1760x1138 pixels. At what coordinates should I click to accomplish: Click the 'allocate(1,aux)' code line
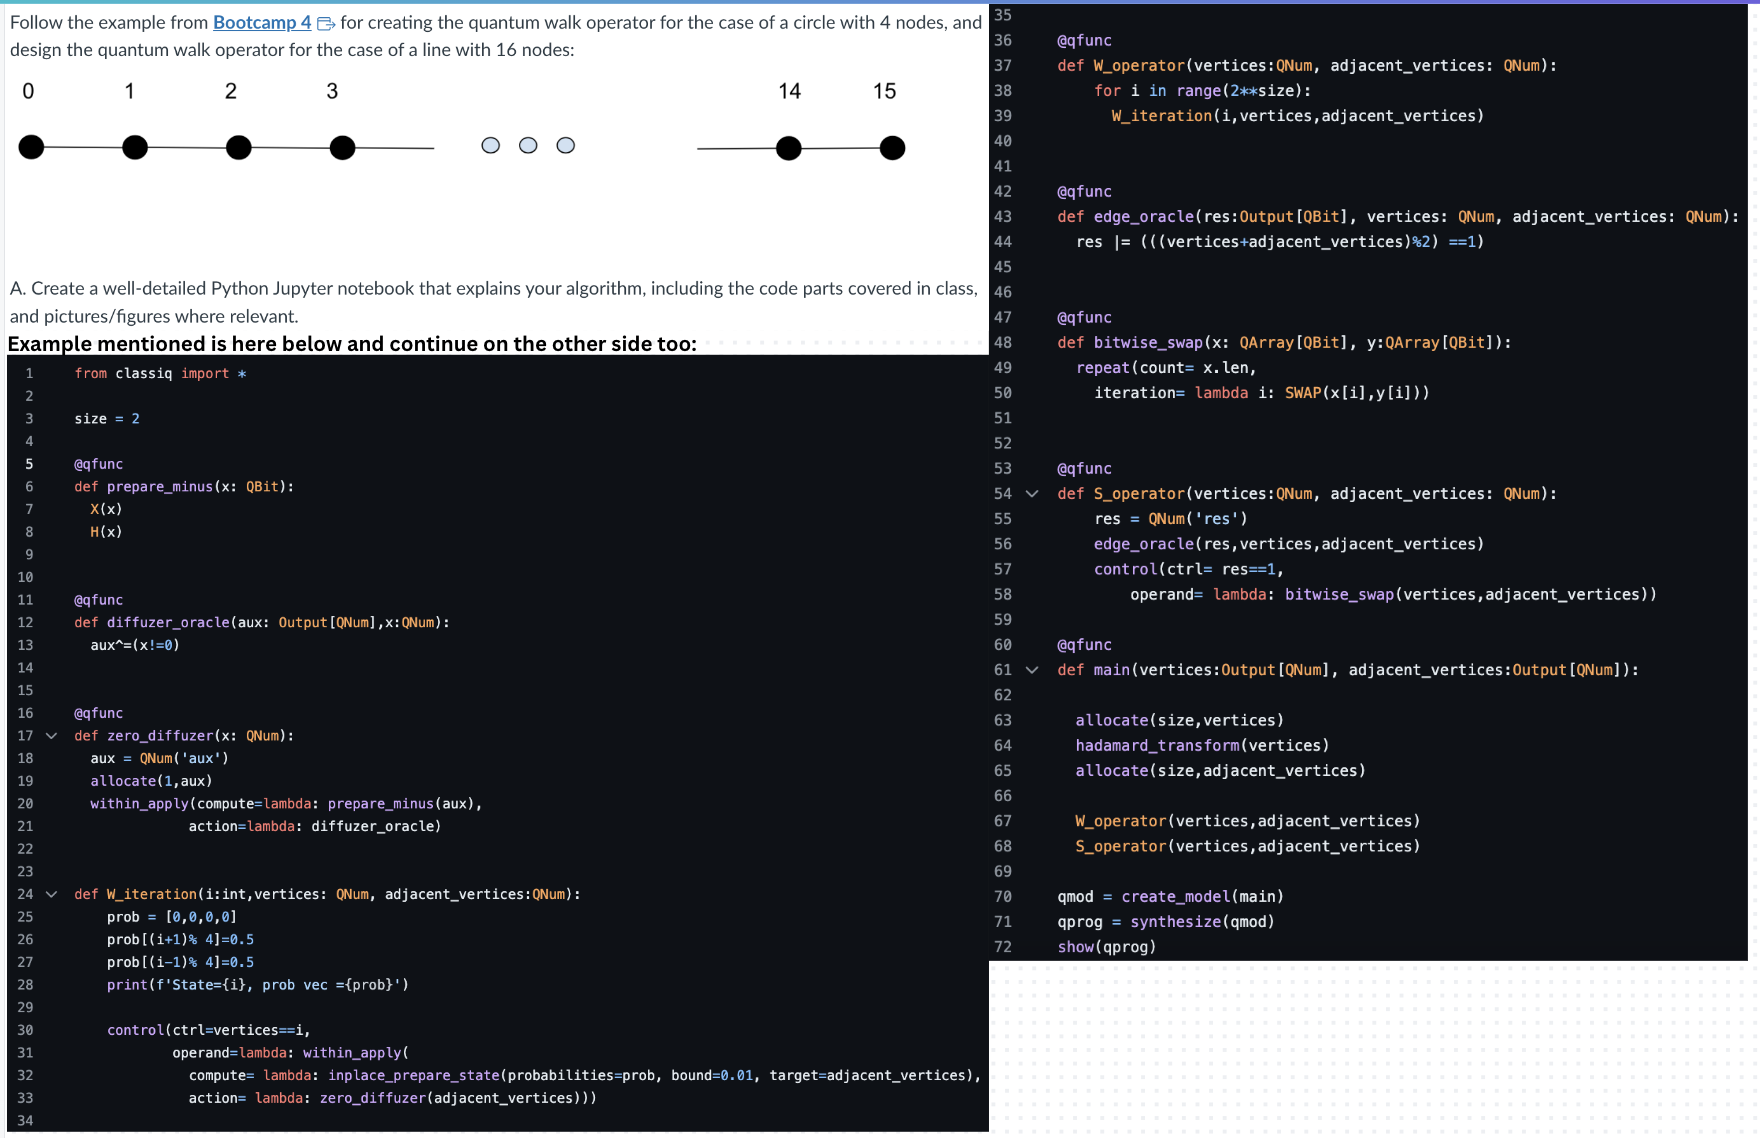pyautogui.click(x=151, y=781)
